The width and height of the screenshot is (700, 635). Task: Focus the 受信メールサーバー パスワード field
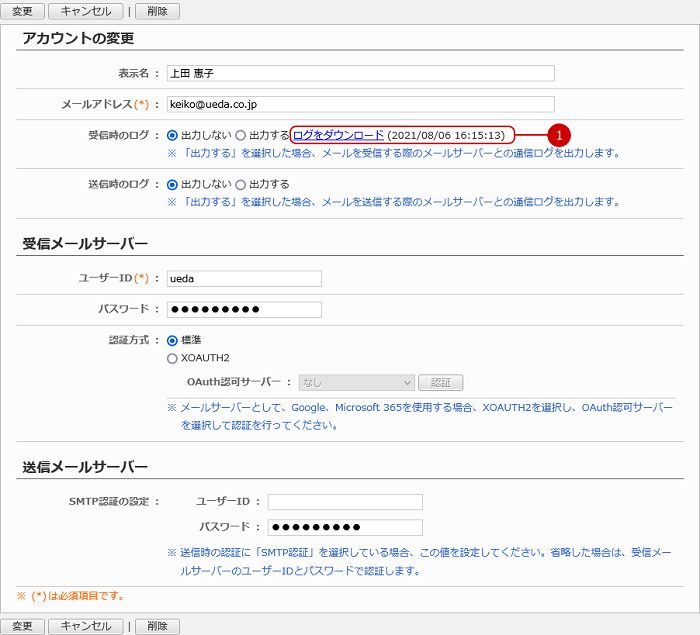tap(244, 310)
